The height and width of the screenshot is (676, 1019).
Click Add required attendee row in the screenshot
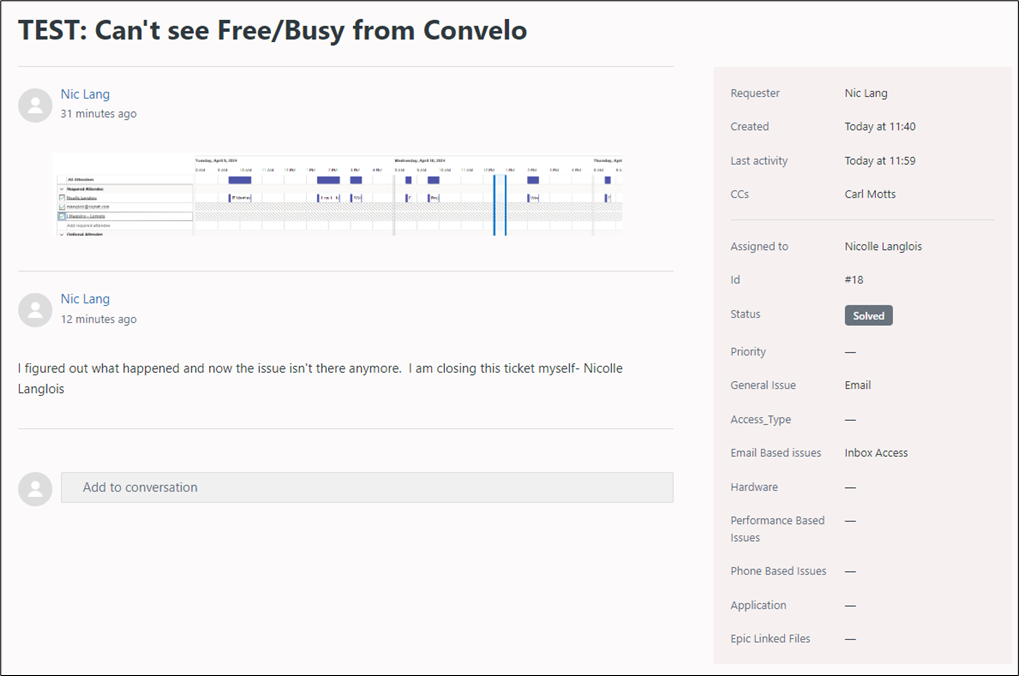[88, 226]
